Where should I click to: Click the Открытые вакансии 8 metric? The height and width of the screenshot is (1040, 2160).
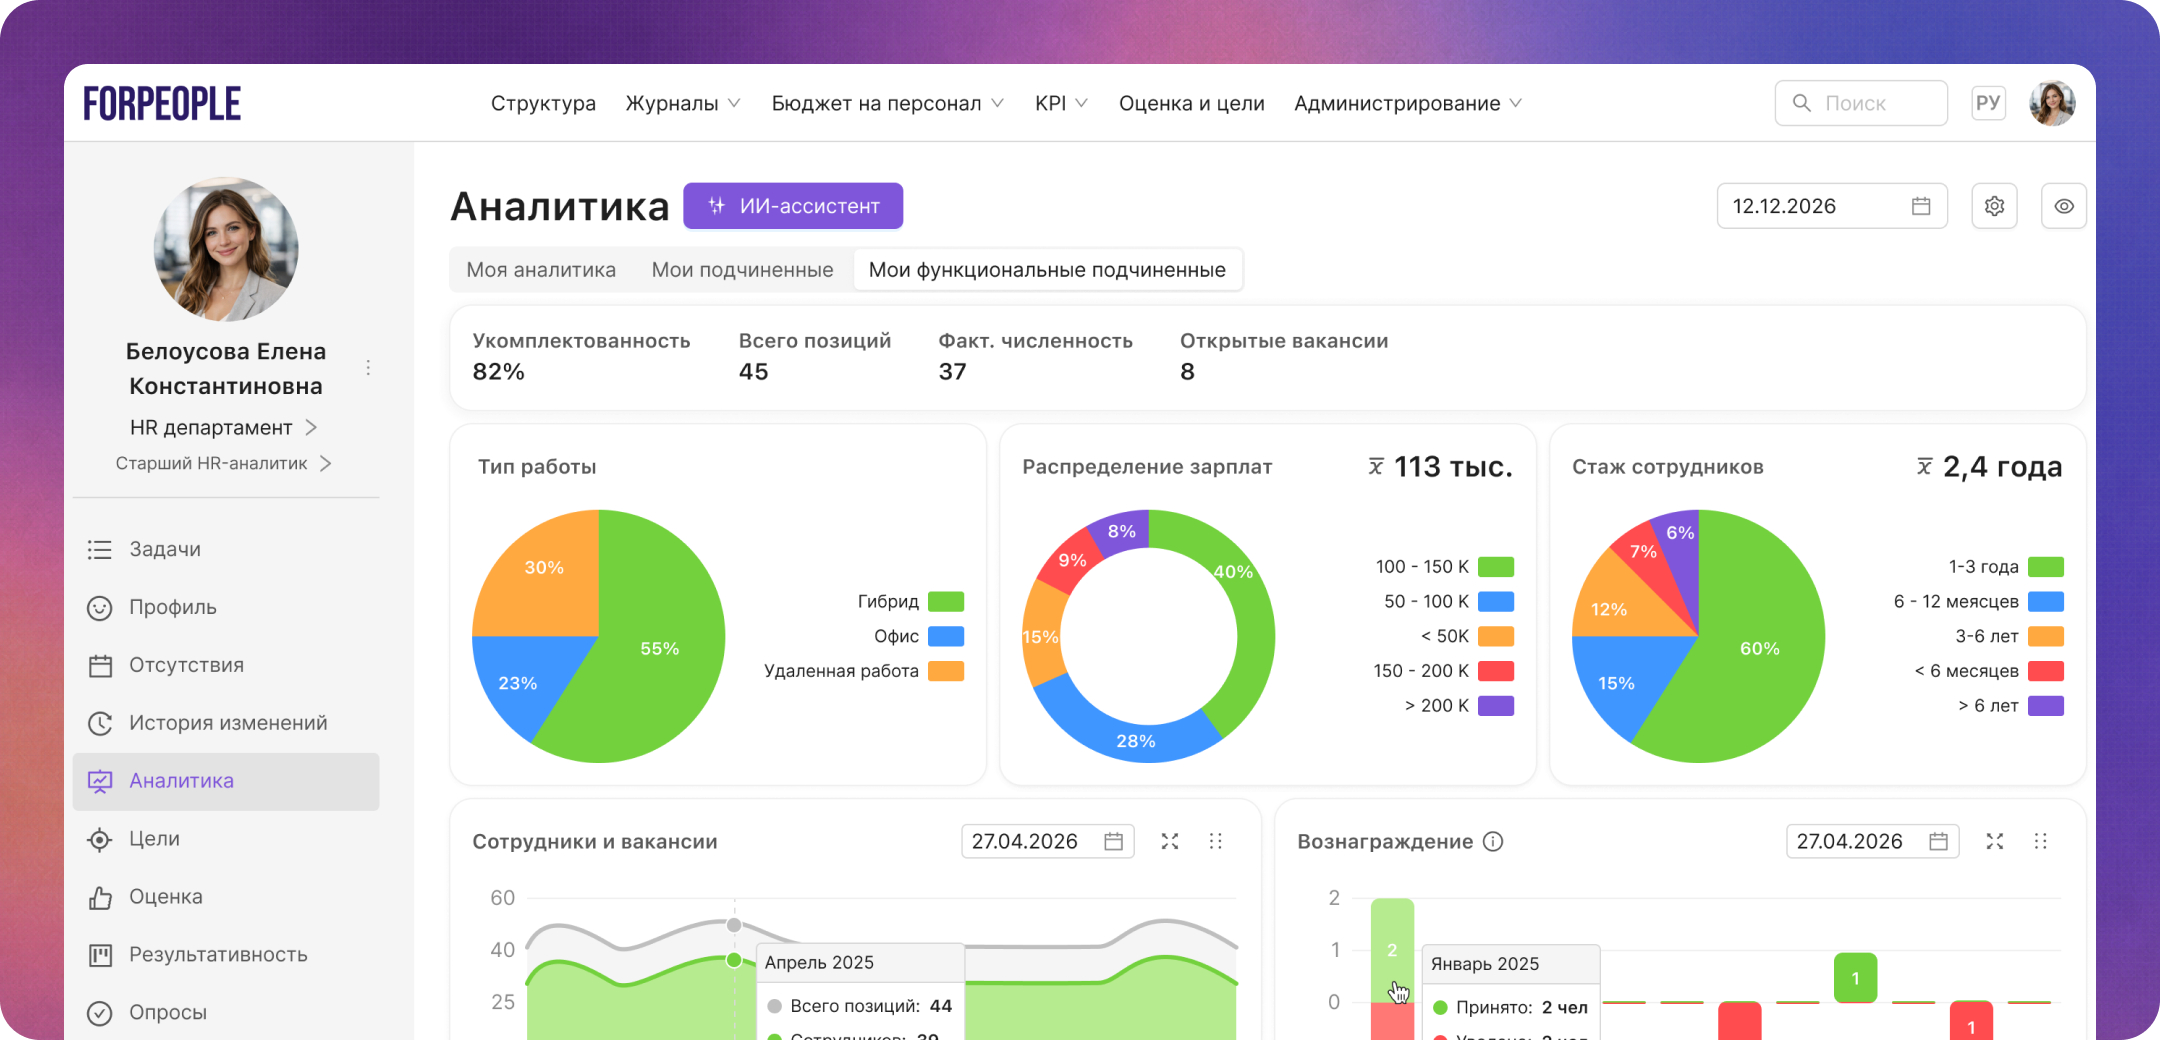tap(1284, 356)
